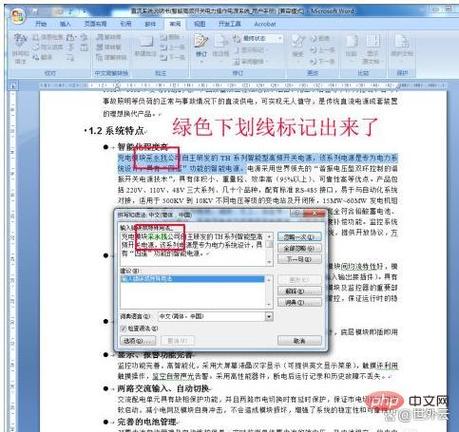Click 简转繁 convert to traditional Chinese
The image size is (459, 432).
(x=108, y=47)
